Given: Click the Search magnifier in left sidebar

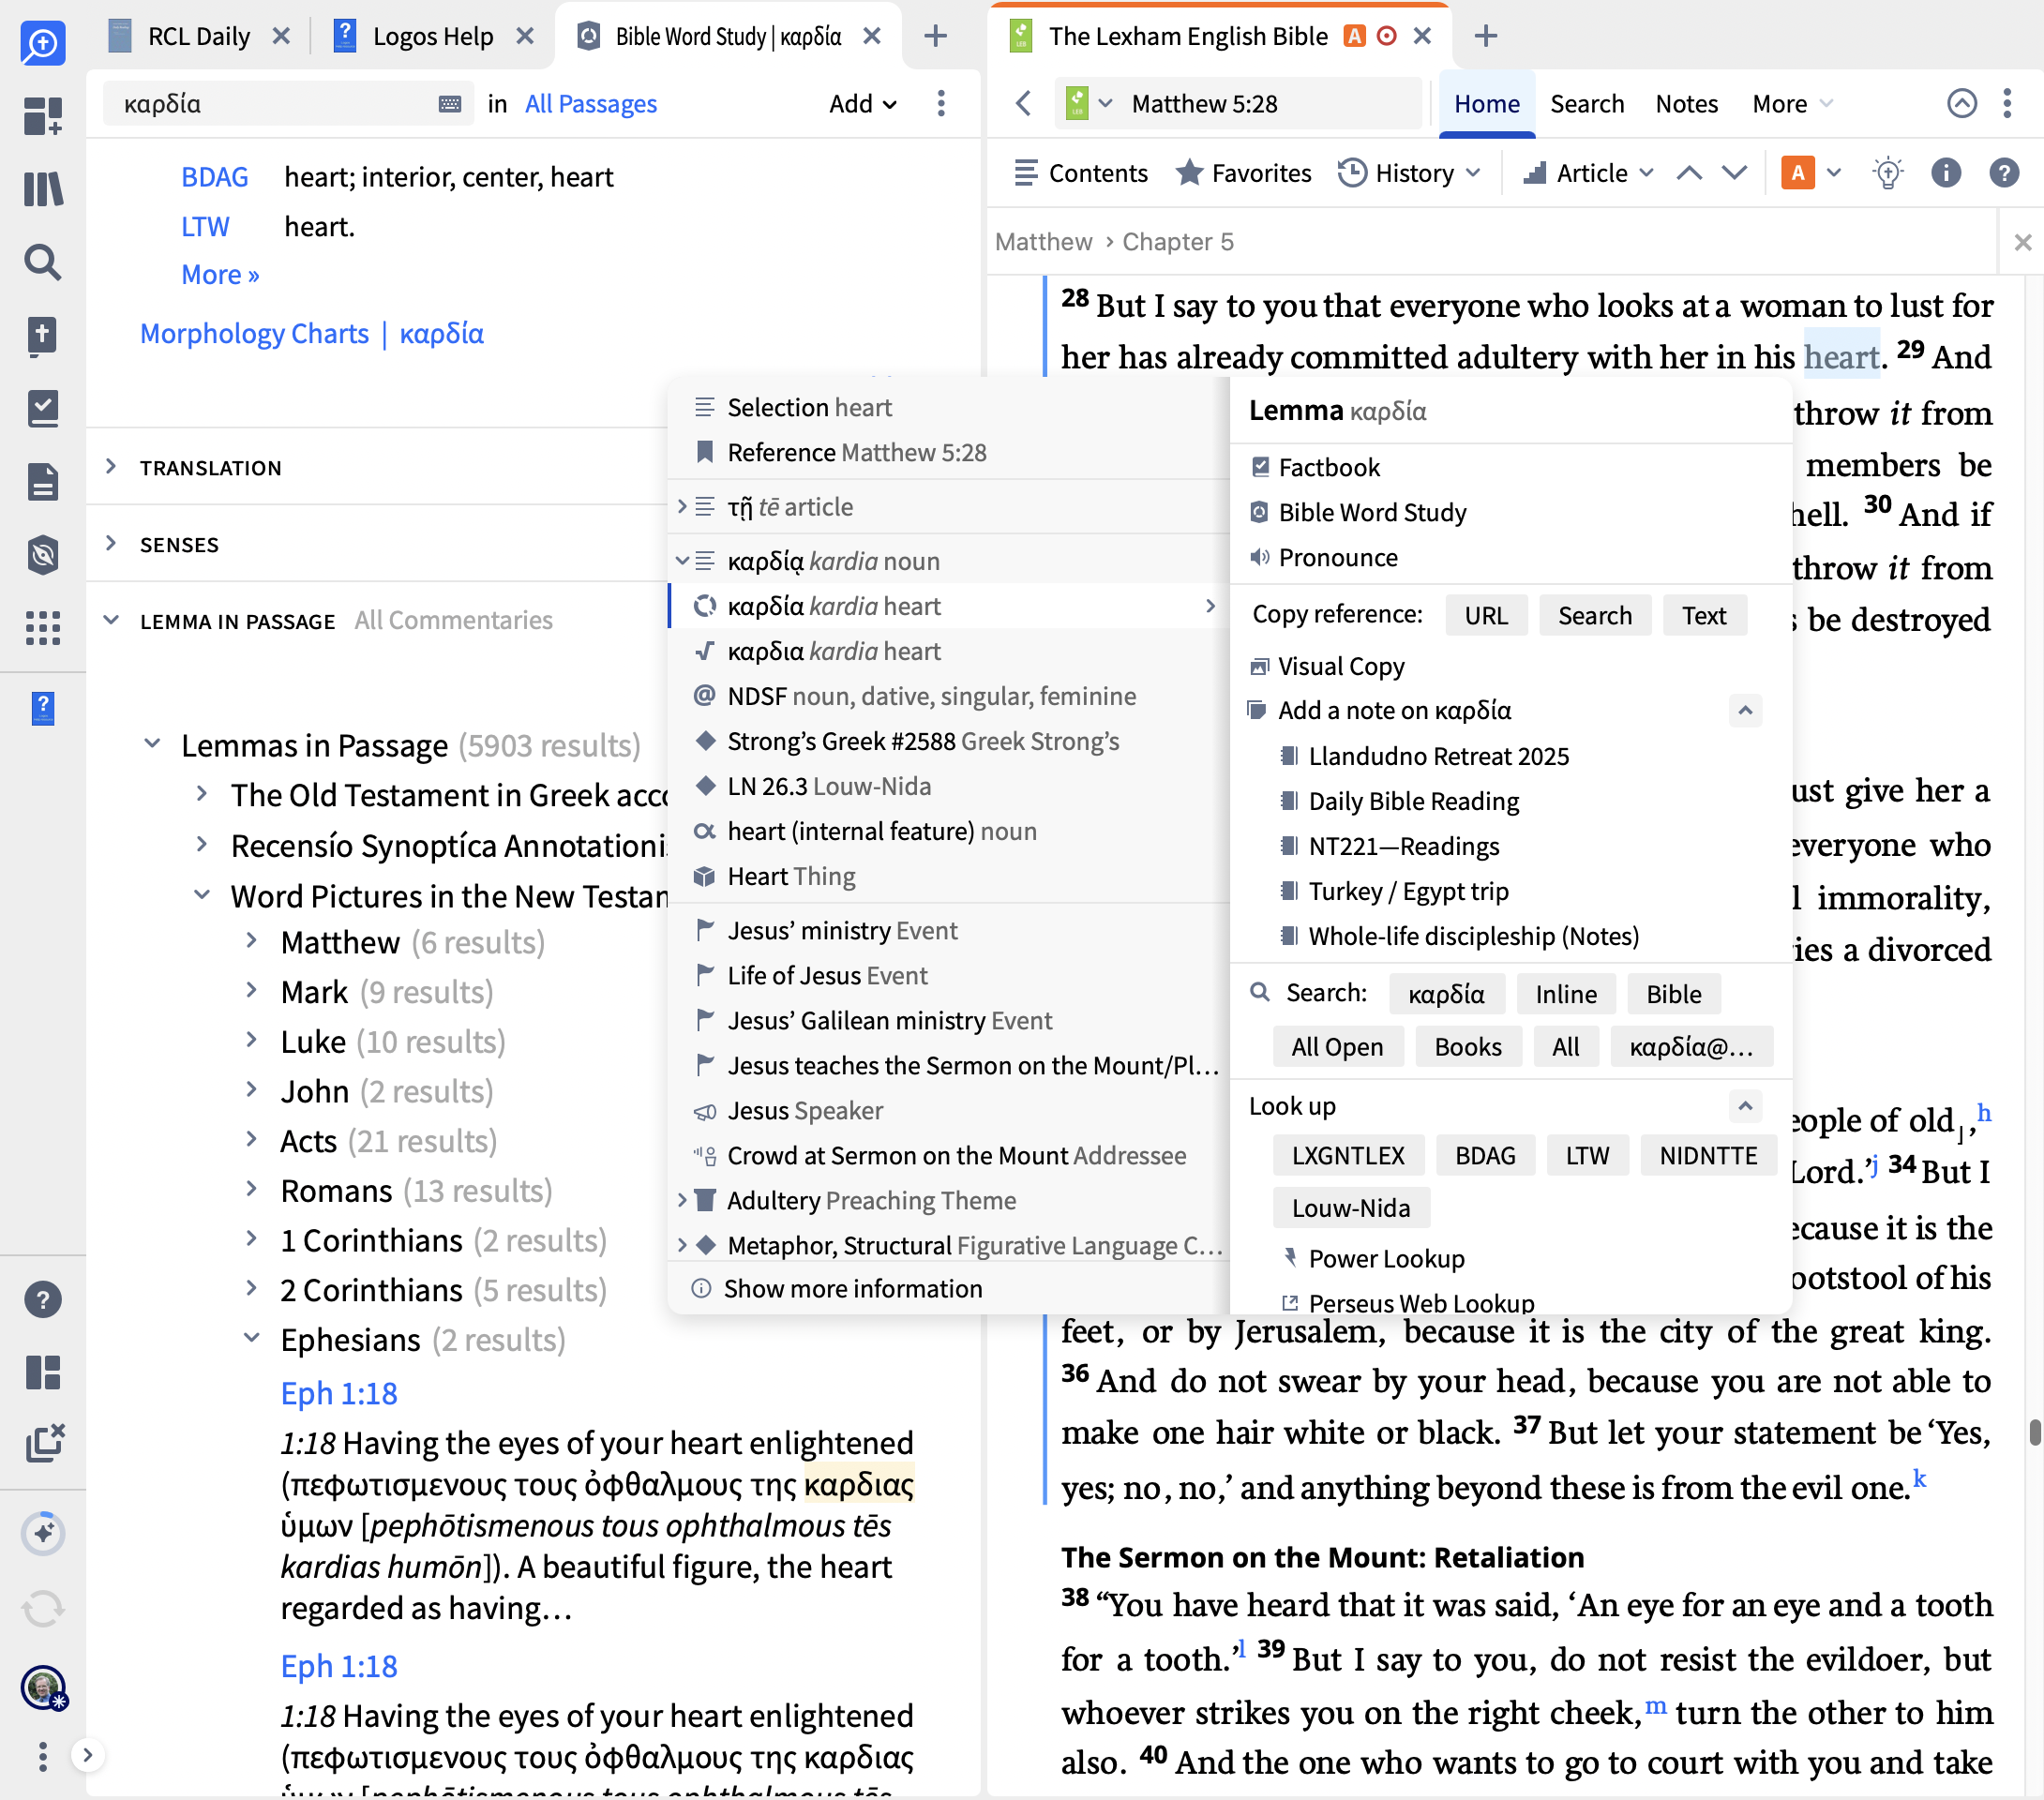Looking at the screenshot, I should [43, 261].
